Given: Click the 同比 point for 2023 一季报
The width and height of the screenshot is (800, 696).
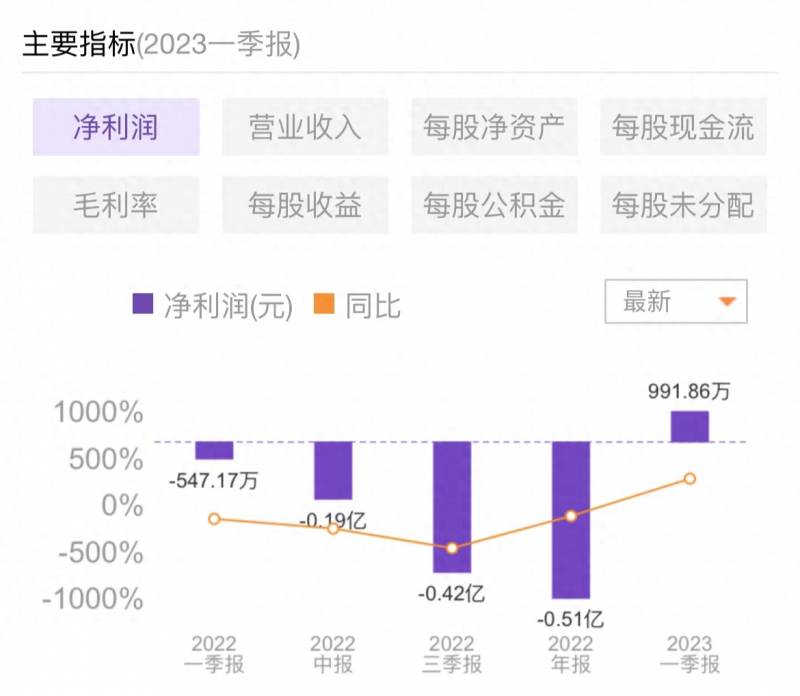Looking at the screenshot, I should [690, 479].
